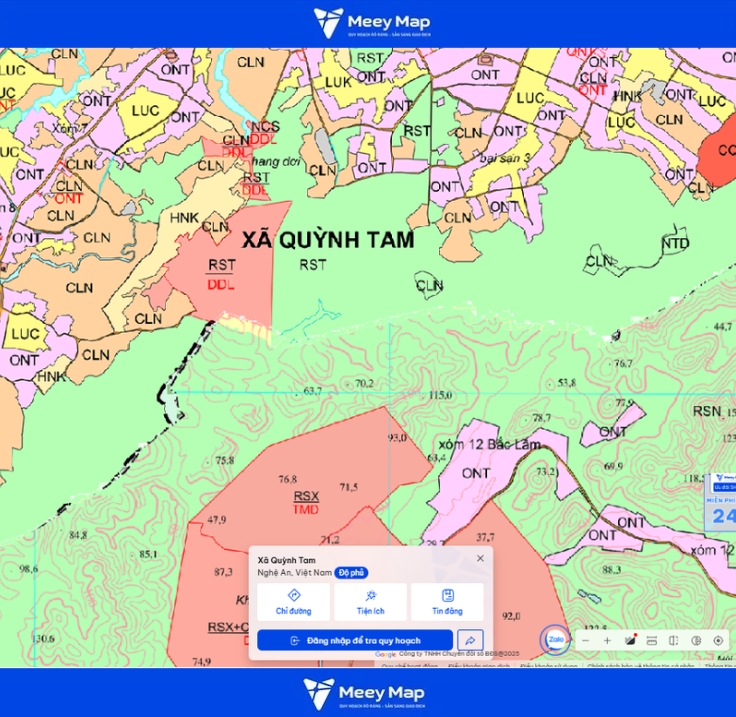Open Tiện ích utilities
Screen dimensions: 736x717
click(370, 602)
